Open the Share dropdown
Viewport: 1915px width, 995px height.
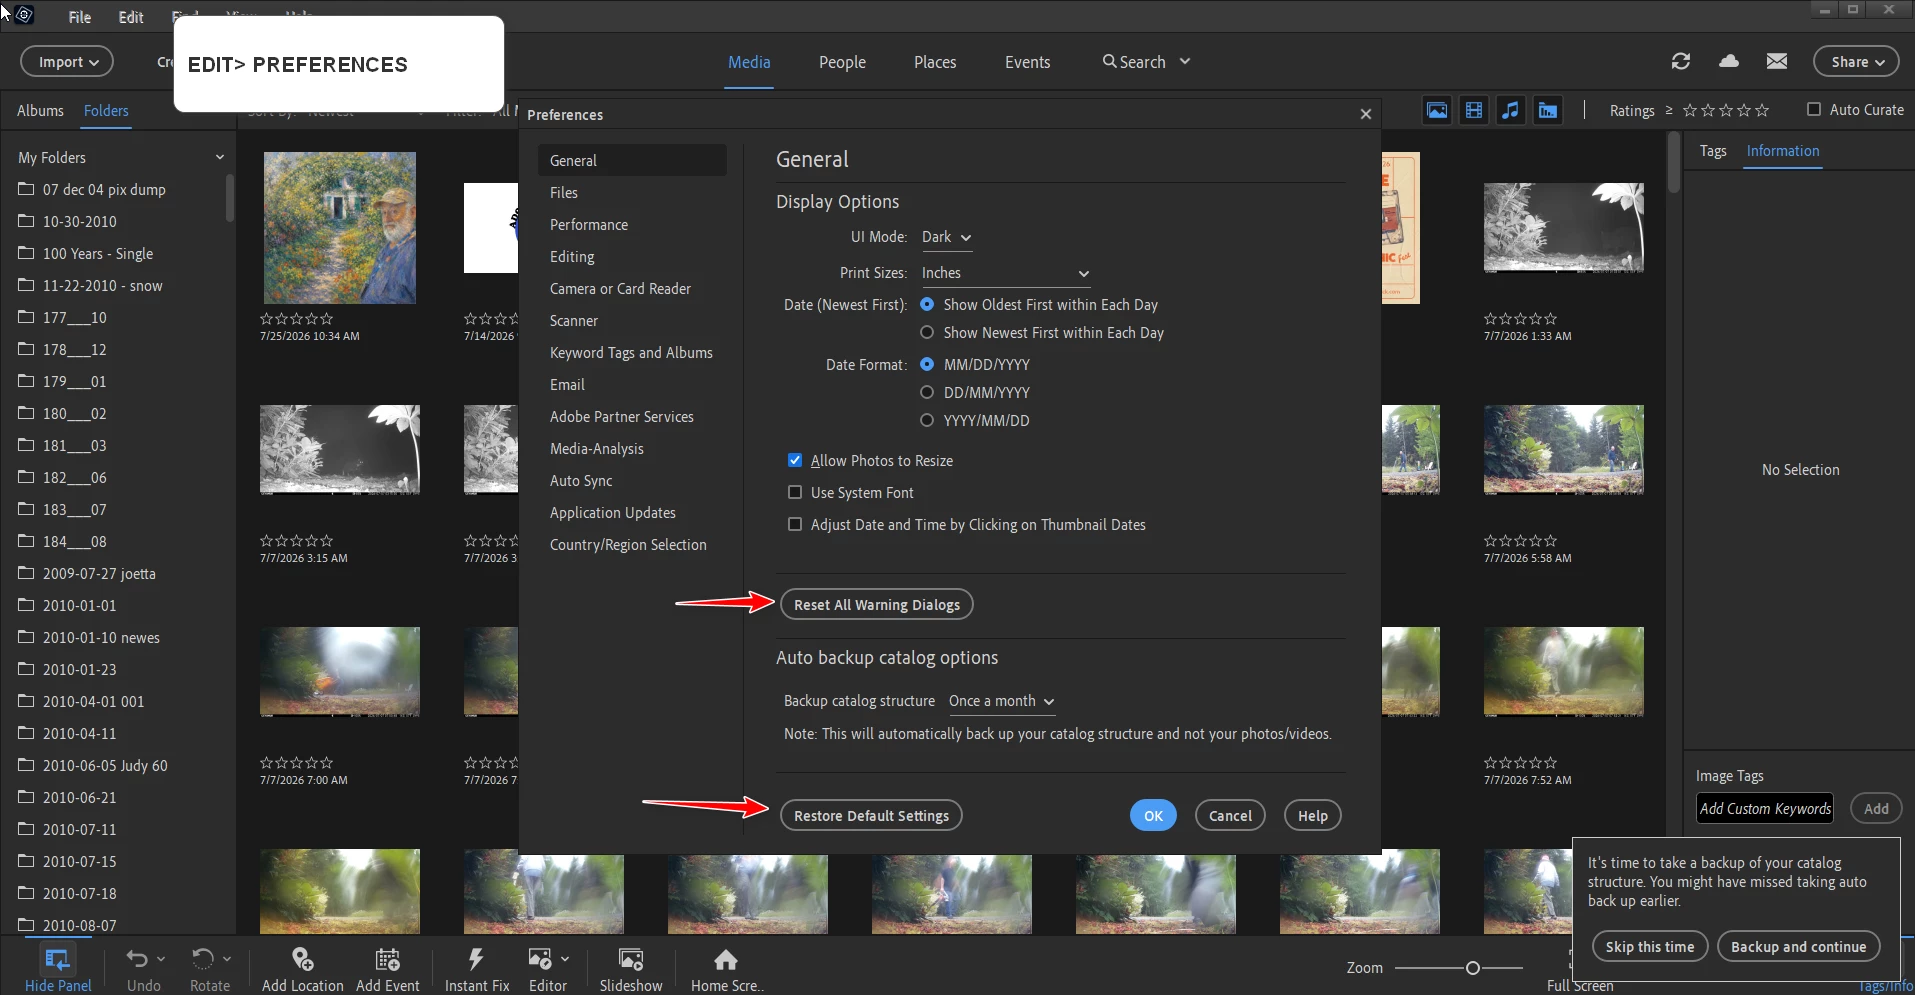1856,62
